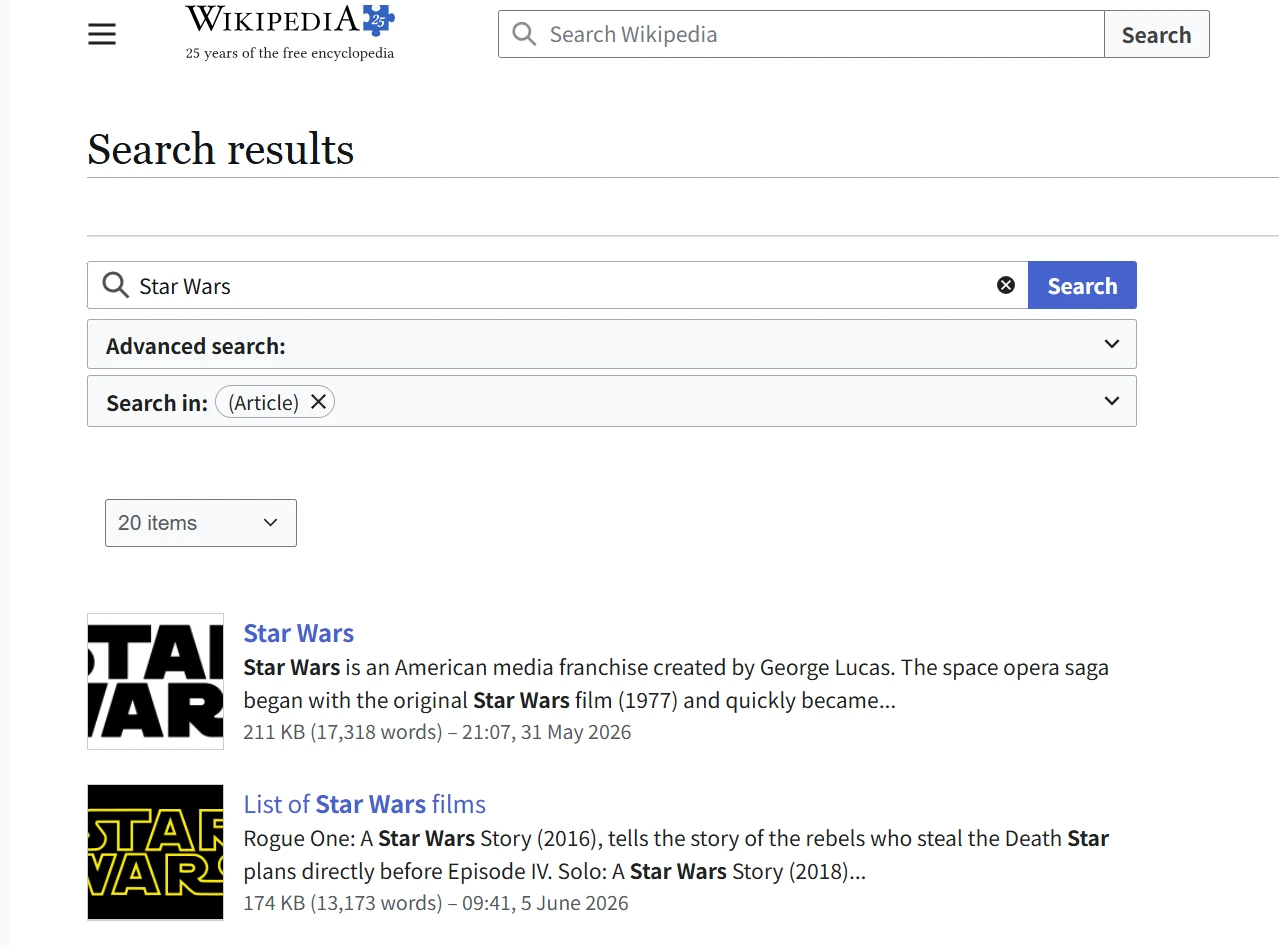Click snippet 'Star Wars is an American media franchise'
This screenshot has width=1279, height=948.
[x=677, y=683]
